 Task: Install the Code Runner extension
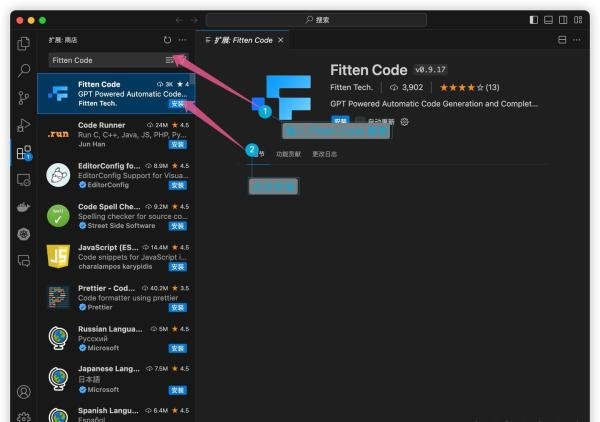tap(178, 145)
